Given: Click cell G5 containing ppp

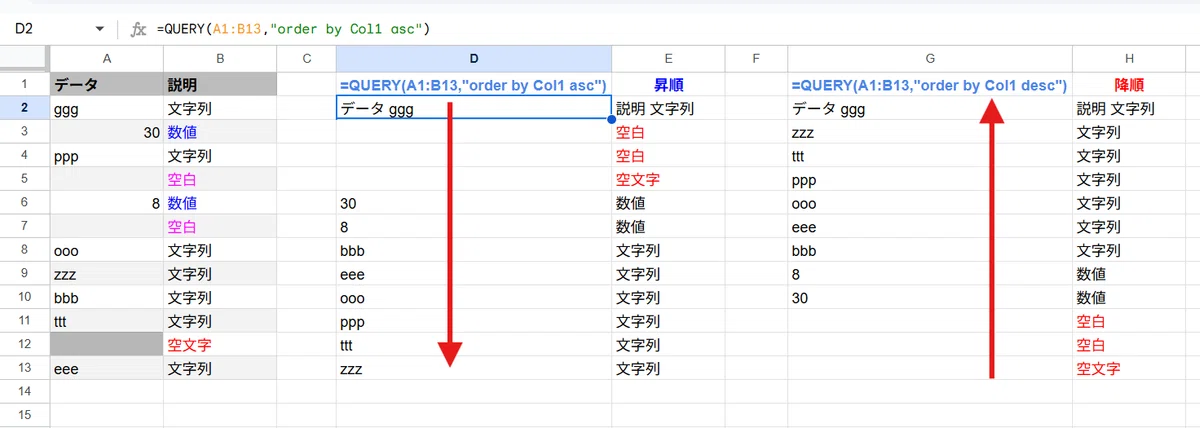Looking at the screenshot, I should (930, 179).
